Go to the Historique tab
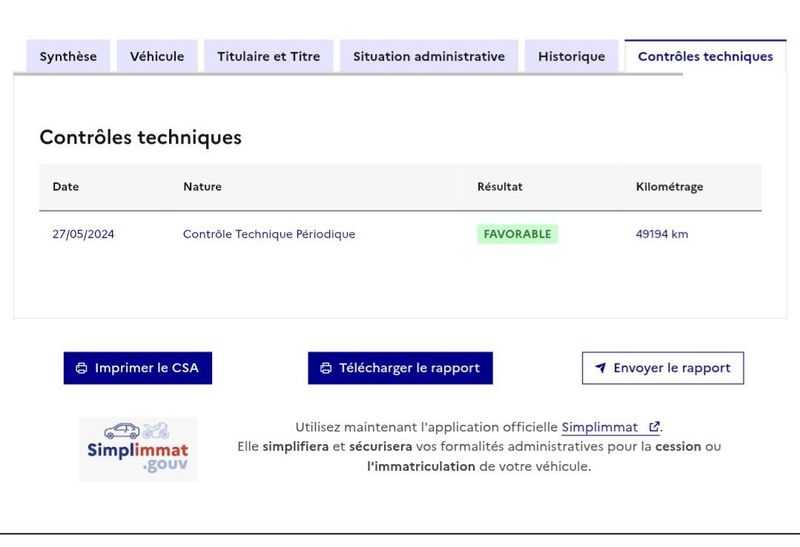The height and width of the screenshot is (547, 800). [571, 56]
